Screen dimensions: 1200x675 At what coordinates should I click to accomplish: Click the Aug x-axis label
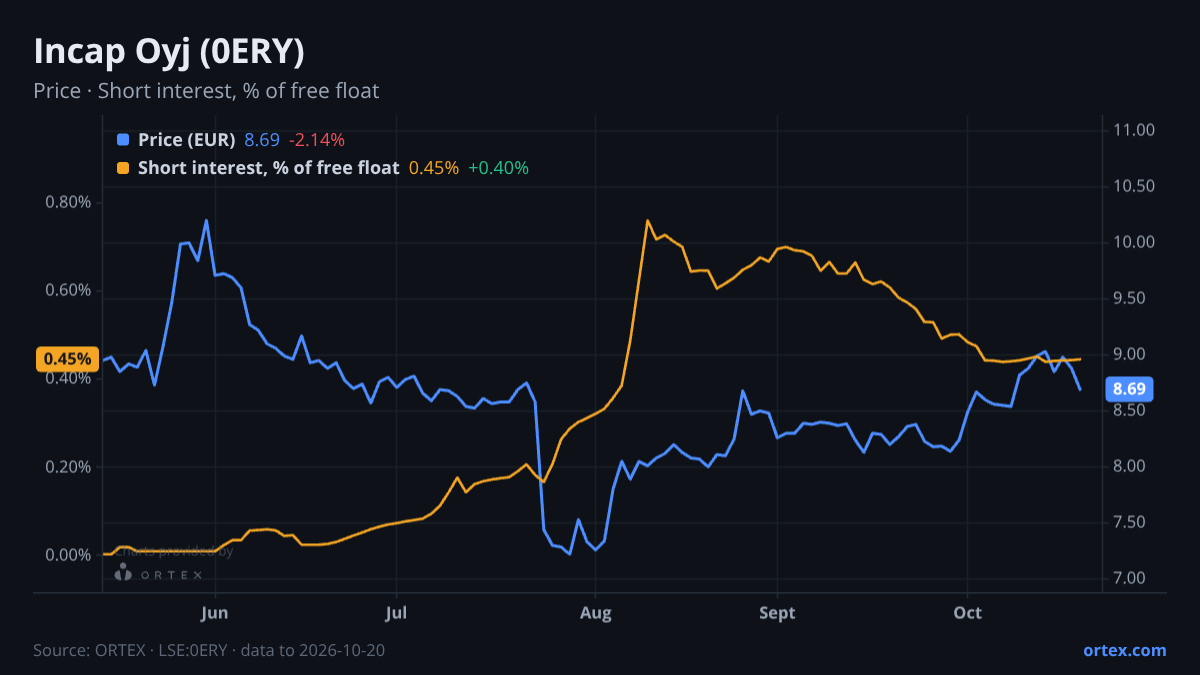coord(595,613)
